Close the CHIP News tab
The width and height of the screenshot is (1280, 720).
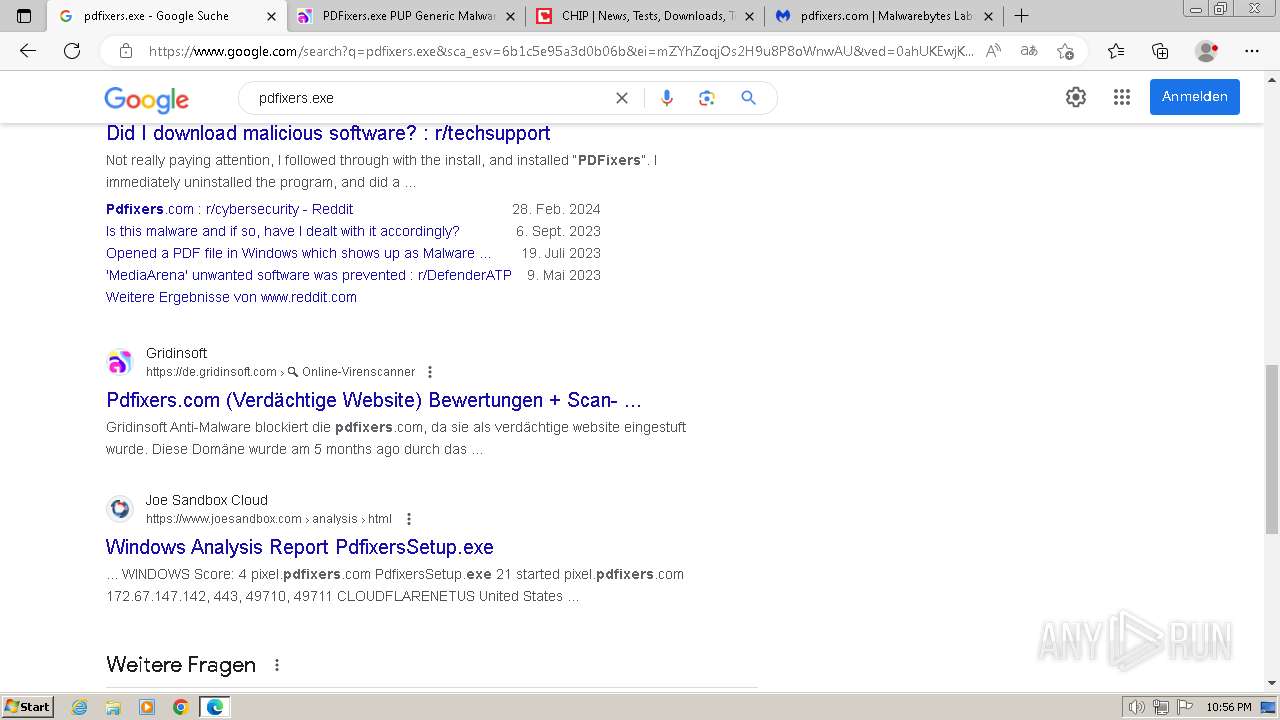pos(749,16)
